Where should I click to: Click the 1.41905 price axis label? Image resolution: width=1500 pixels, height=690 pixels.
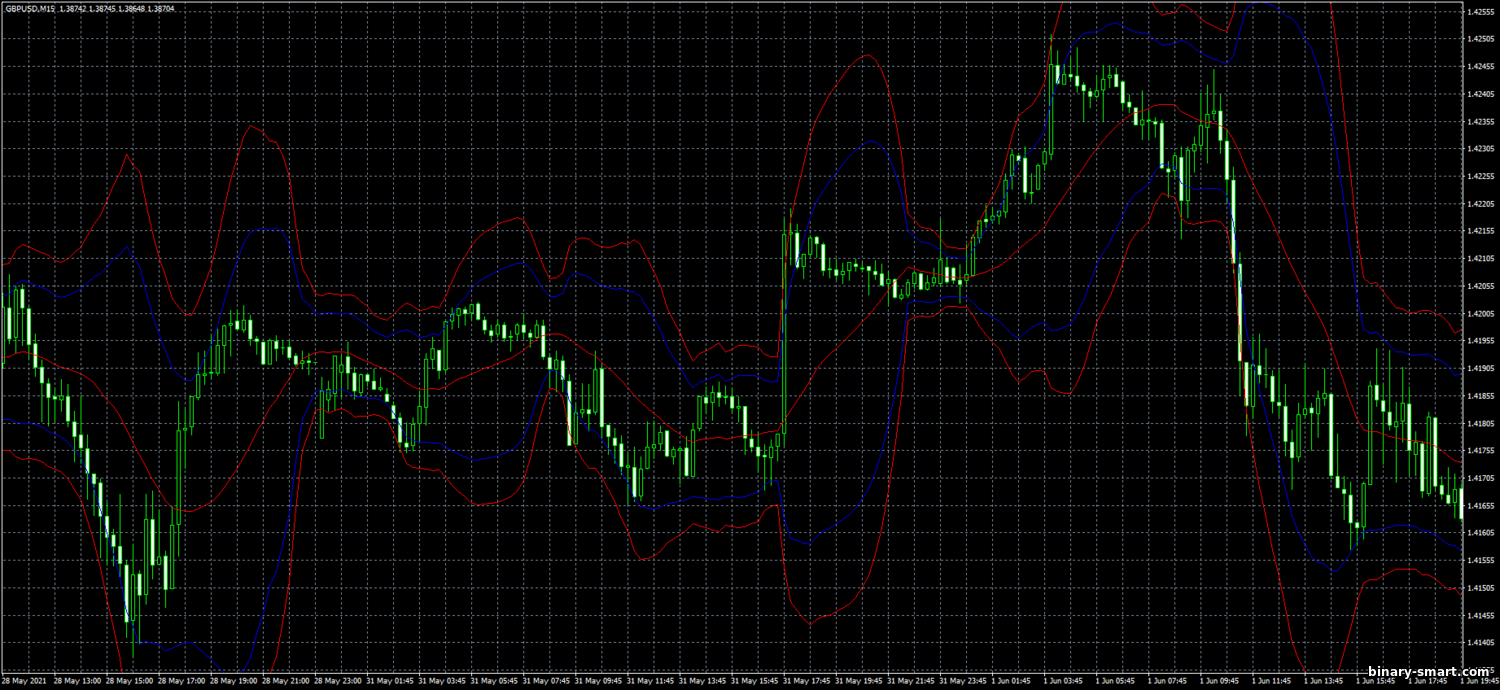(1480, 368)
